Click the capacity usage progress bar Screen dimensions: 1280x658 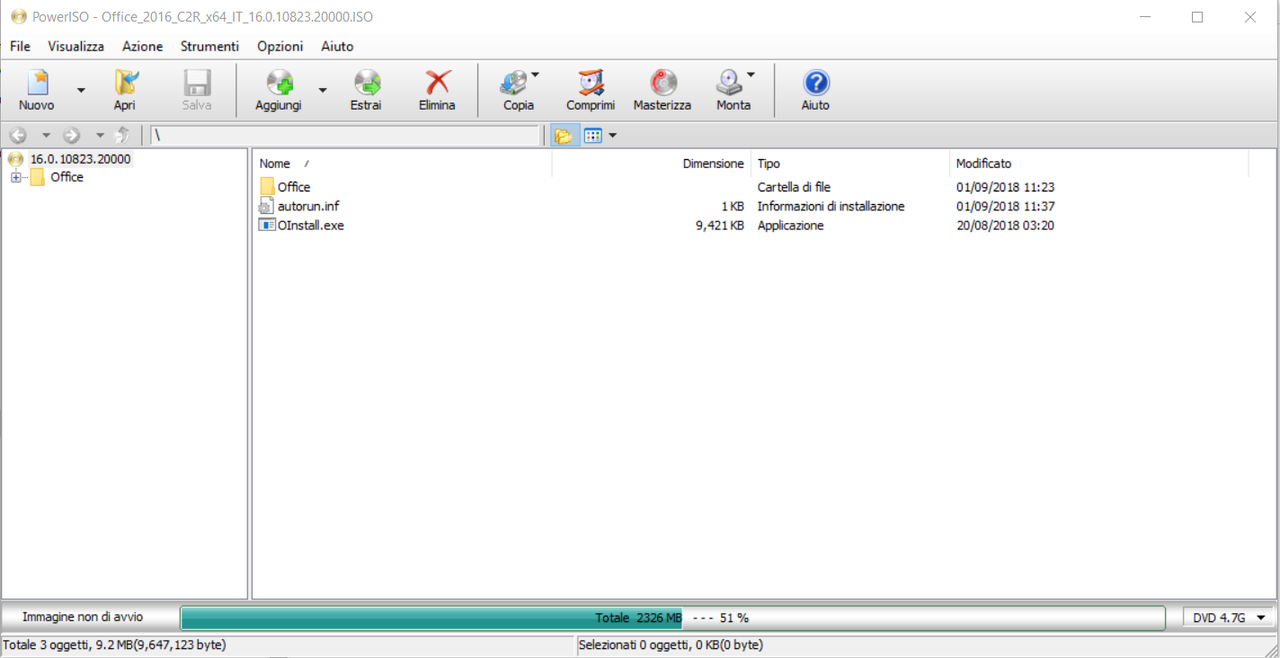point(672,618)
